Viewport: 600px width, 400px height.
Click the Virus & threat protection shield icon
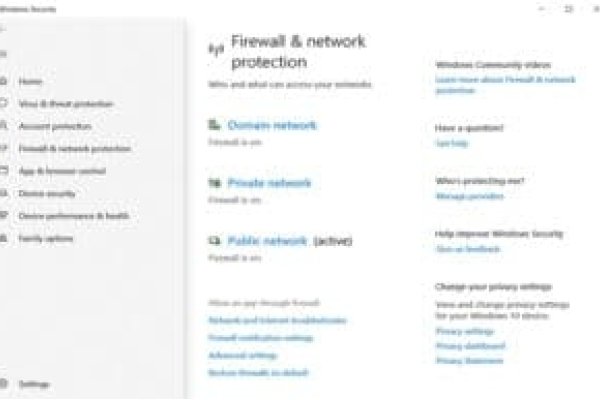click(x=4, y=103)
